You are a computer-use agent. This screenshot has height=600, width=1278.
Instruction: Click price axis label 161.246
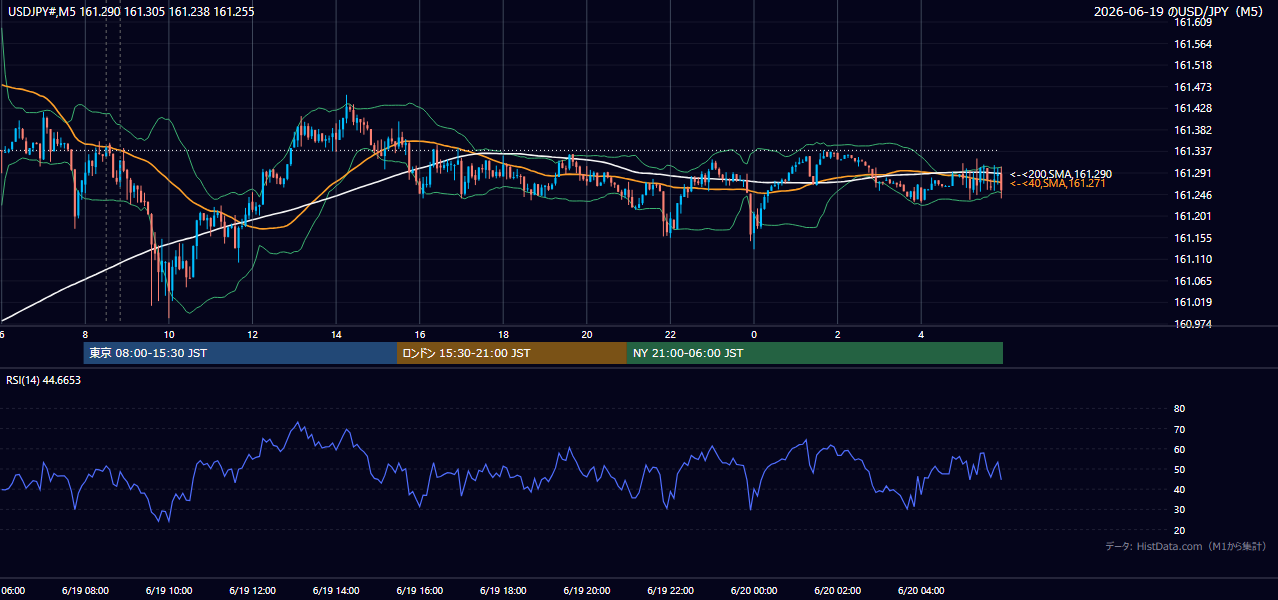1192,195
